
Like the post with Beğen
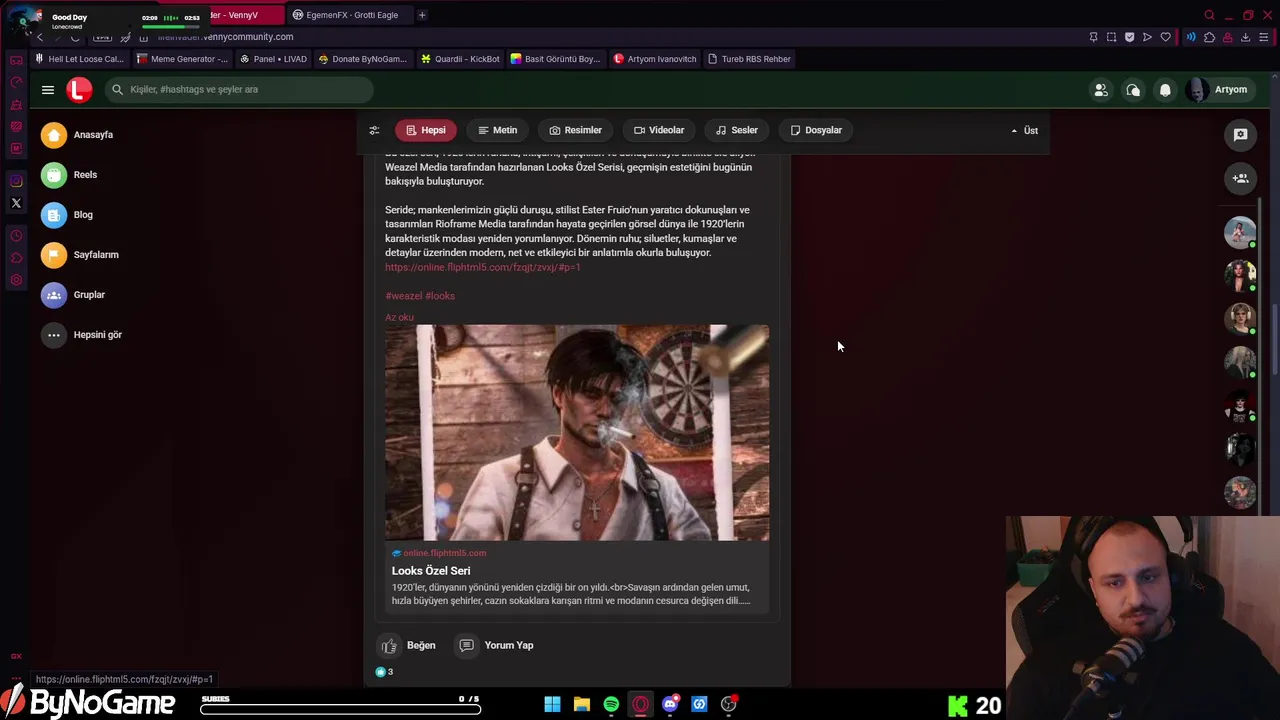tap(408, 646)
